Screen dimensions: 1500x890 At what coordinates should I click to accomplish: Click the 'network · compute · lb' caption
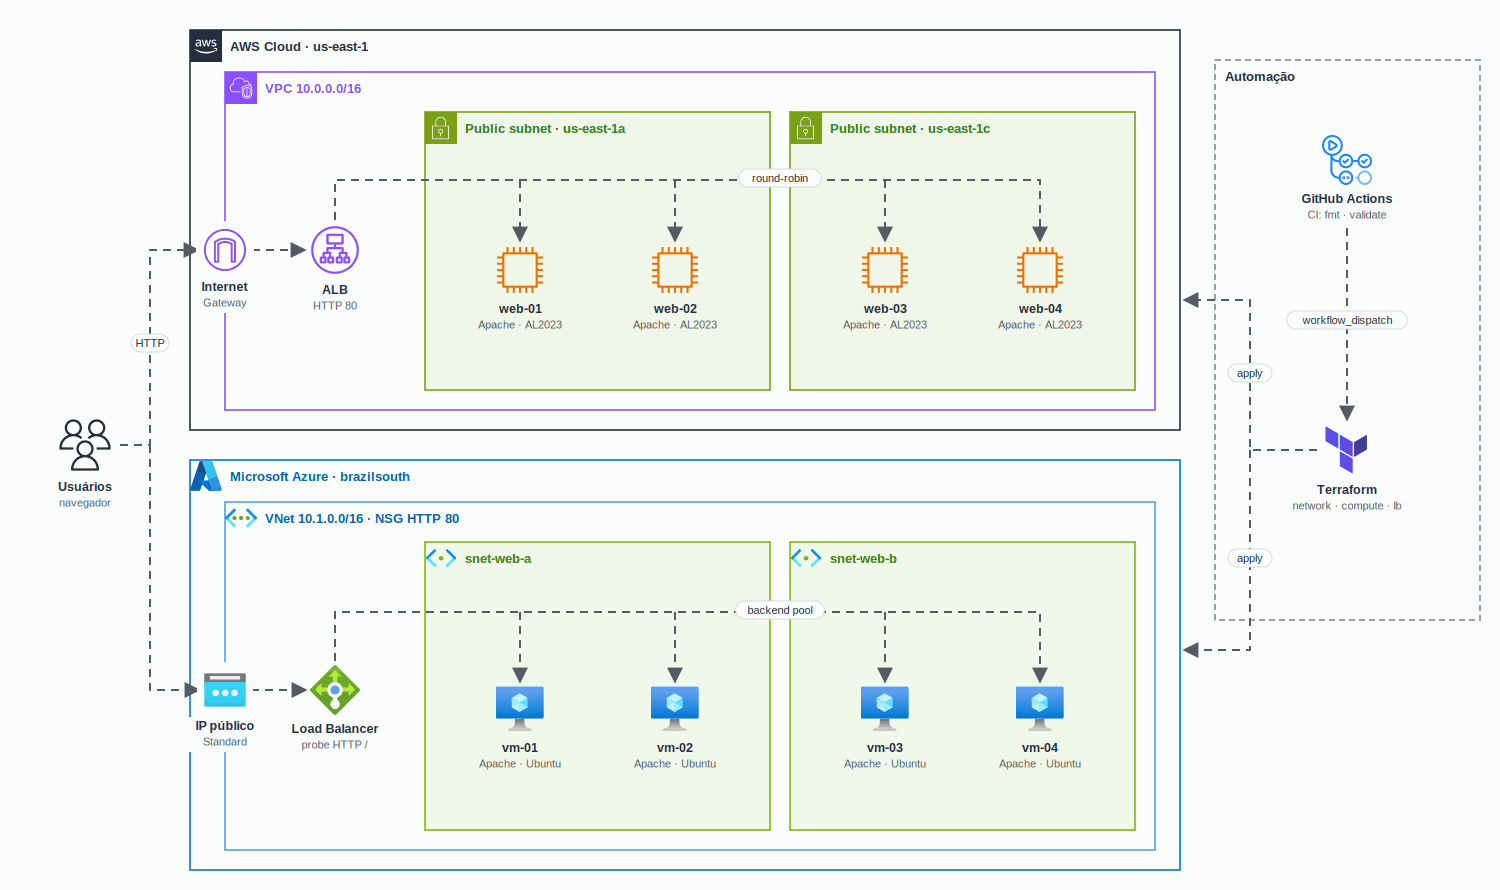(x=1347, y=506)
